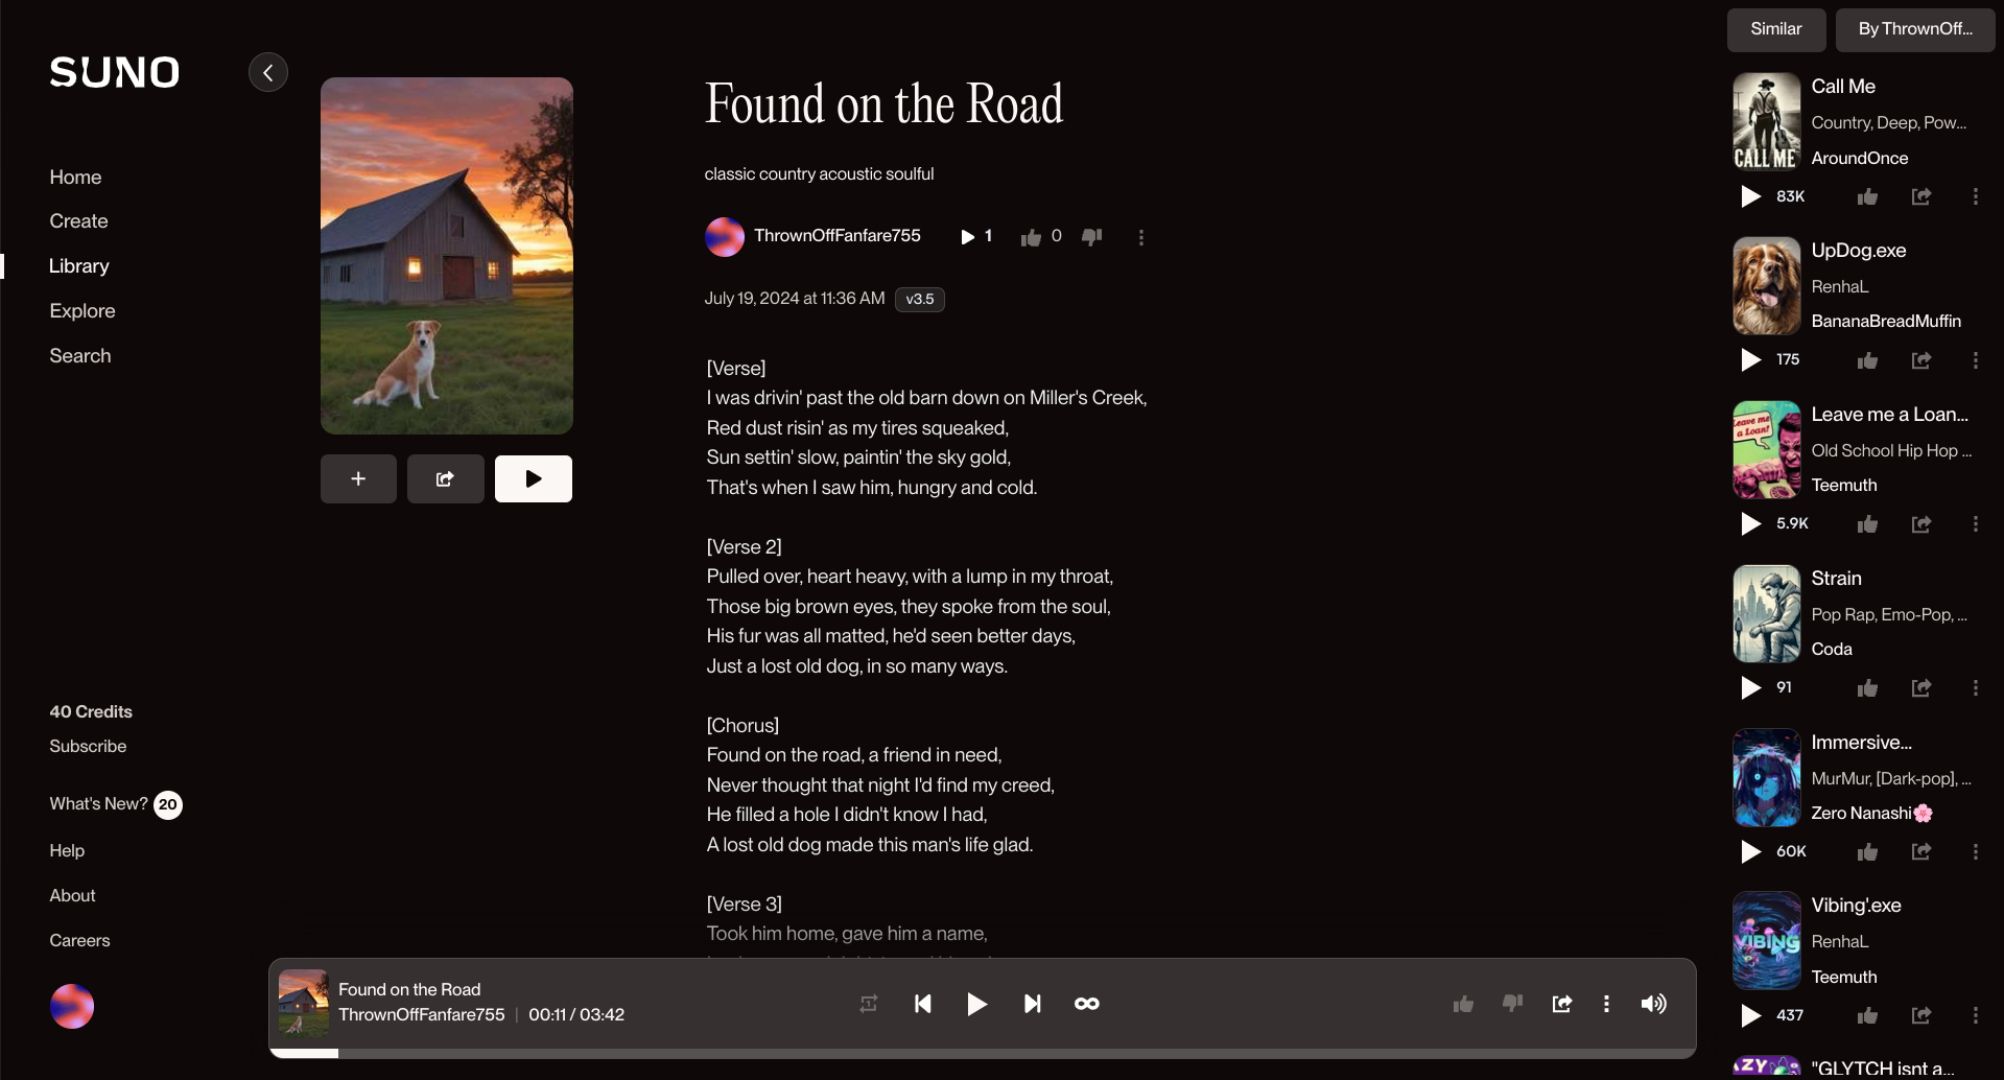
Task: Open Search in the sidebar
Action: (80, 356)
